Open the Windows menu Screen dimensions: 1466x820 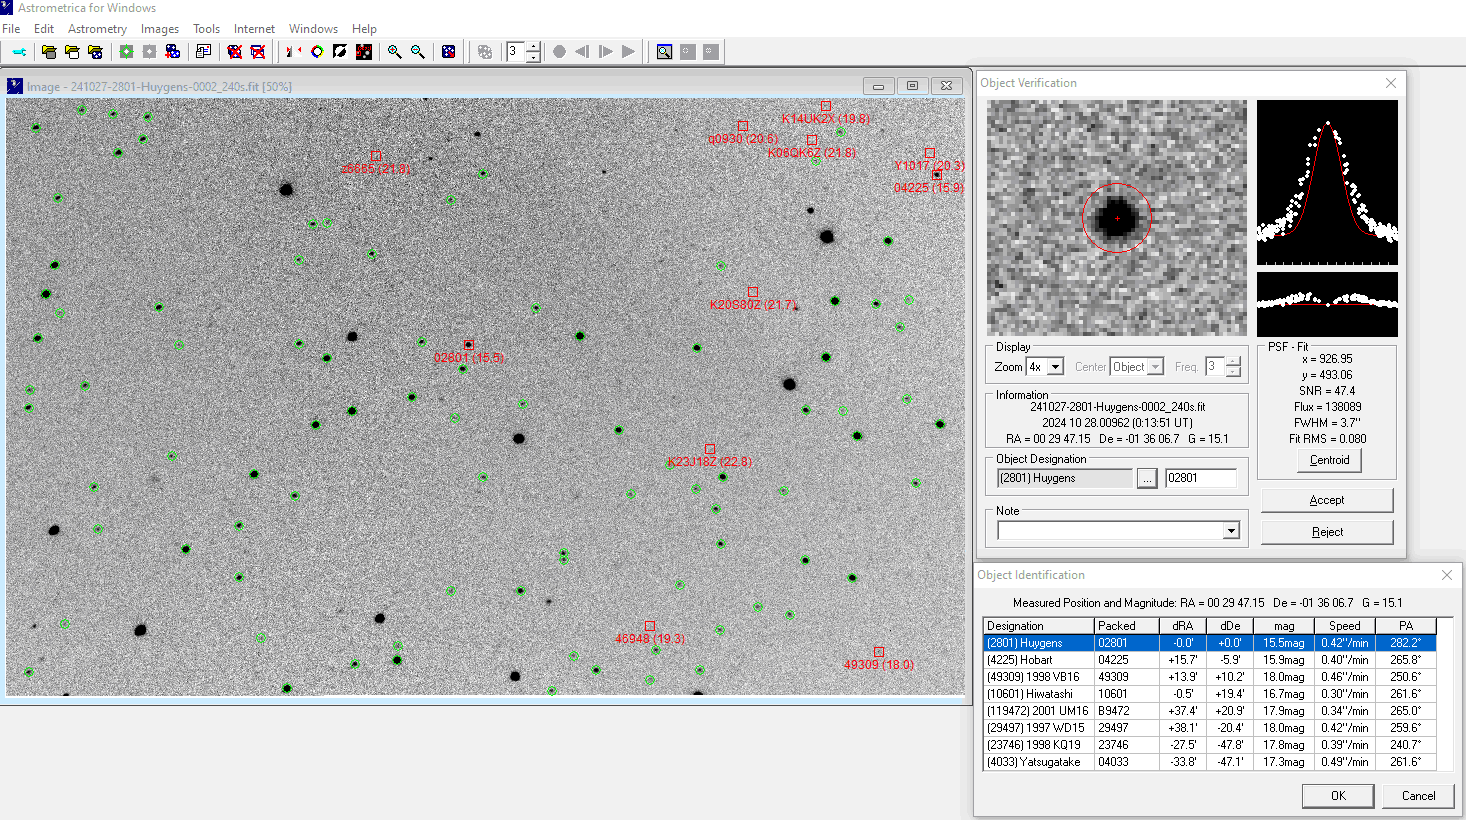pos(313,29)
